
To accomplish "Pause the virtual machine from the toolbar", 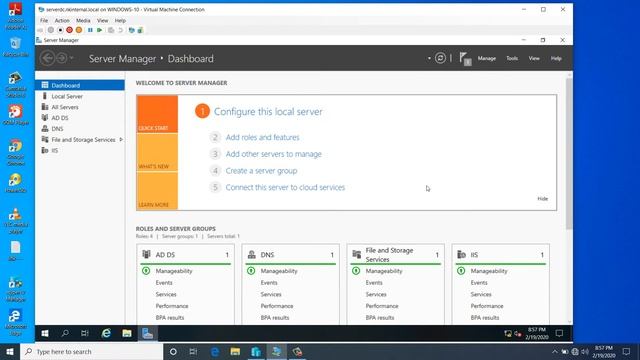I will (90, 30).
